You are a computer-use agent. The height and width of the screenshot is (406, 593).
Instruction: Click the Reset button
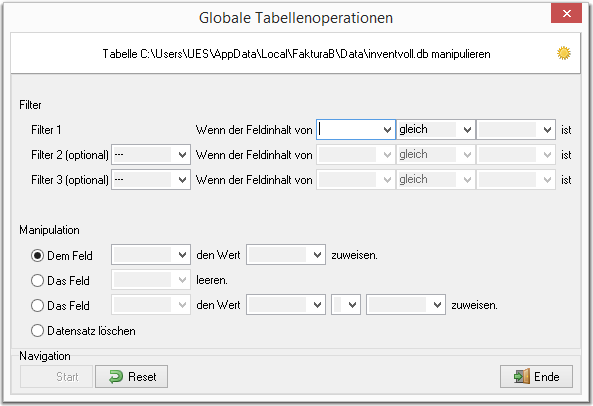132,377
